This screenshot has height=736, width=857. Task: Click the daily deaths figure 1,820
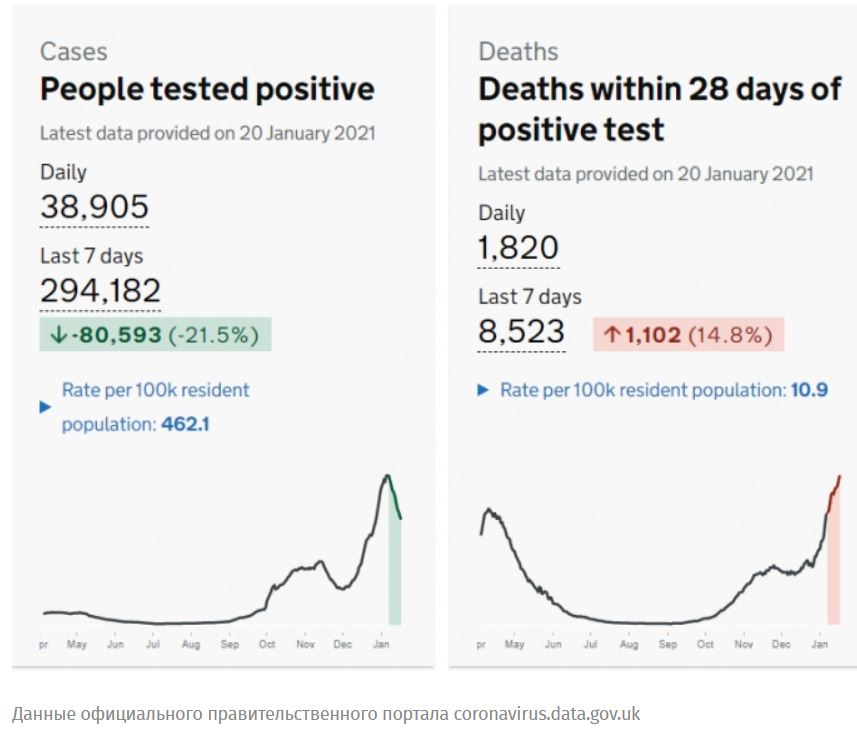point(518,248)
